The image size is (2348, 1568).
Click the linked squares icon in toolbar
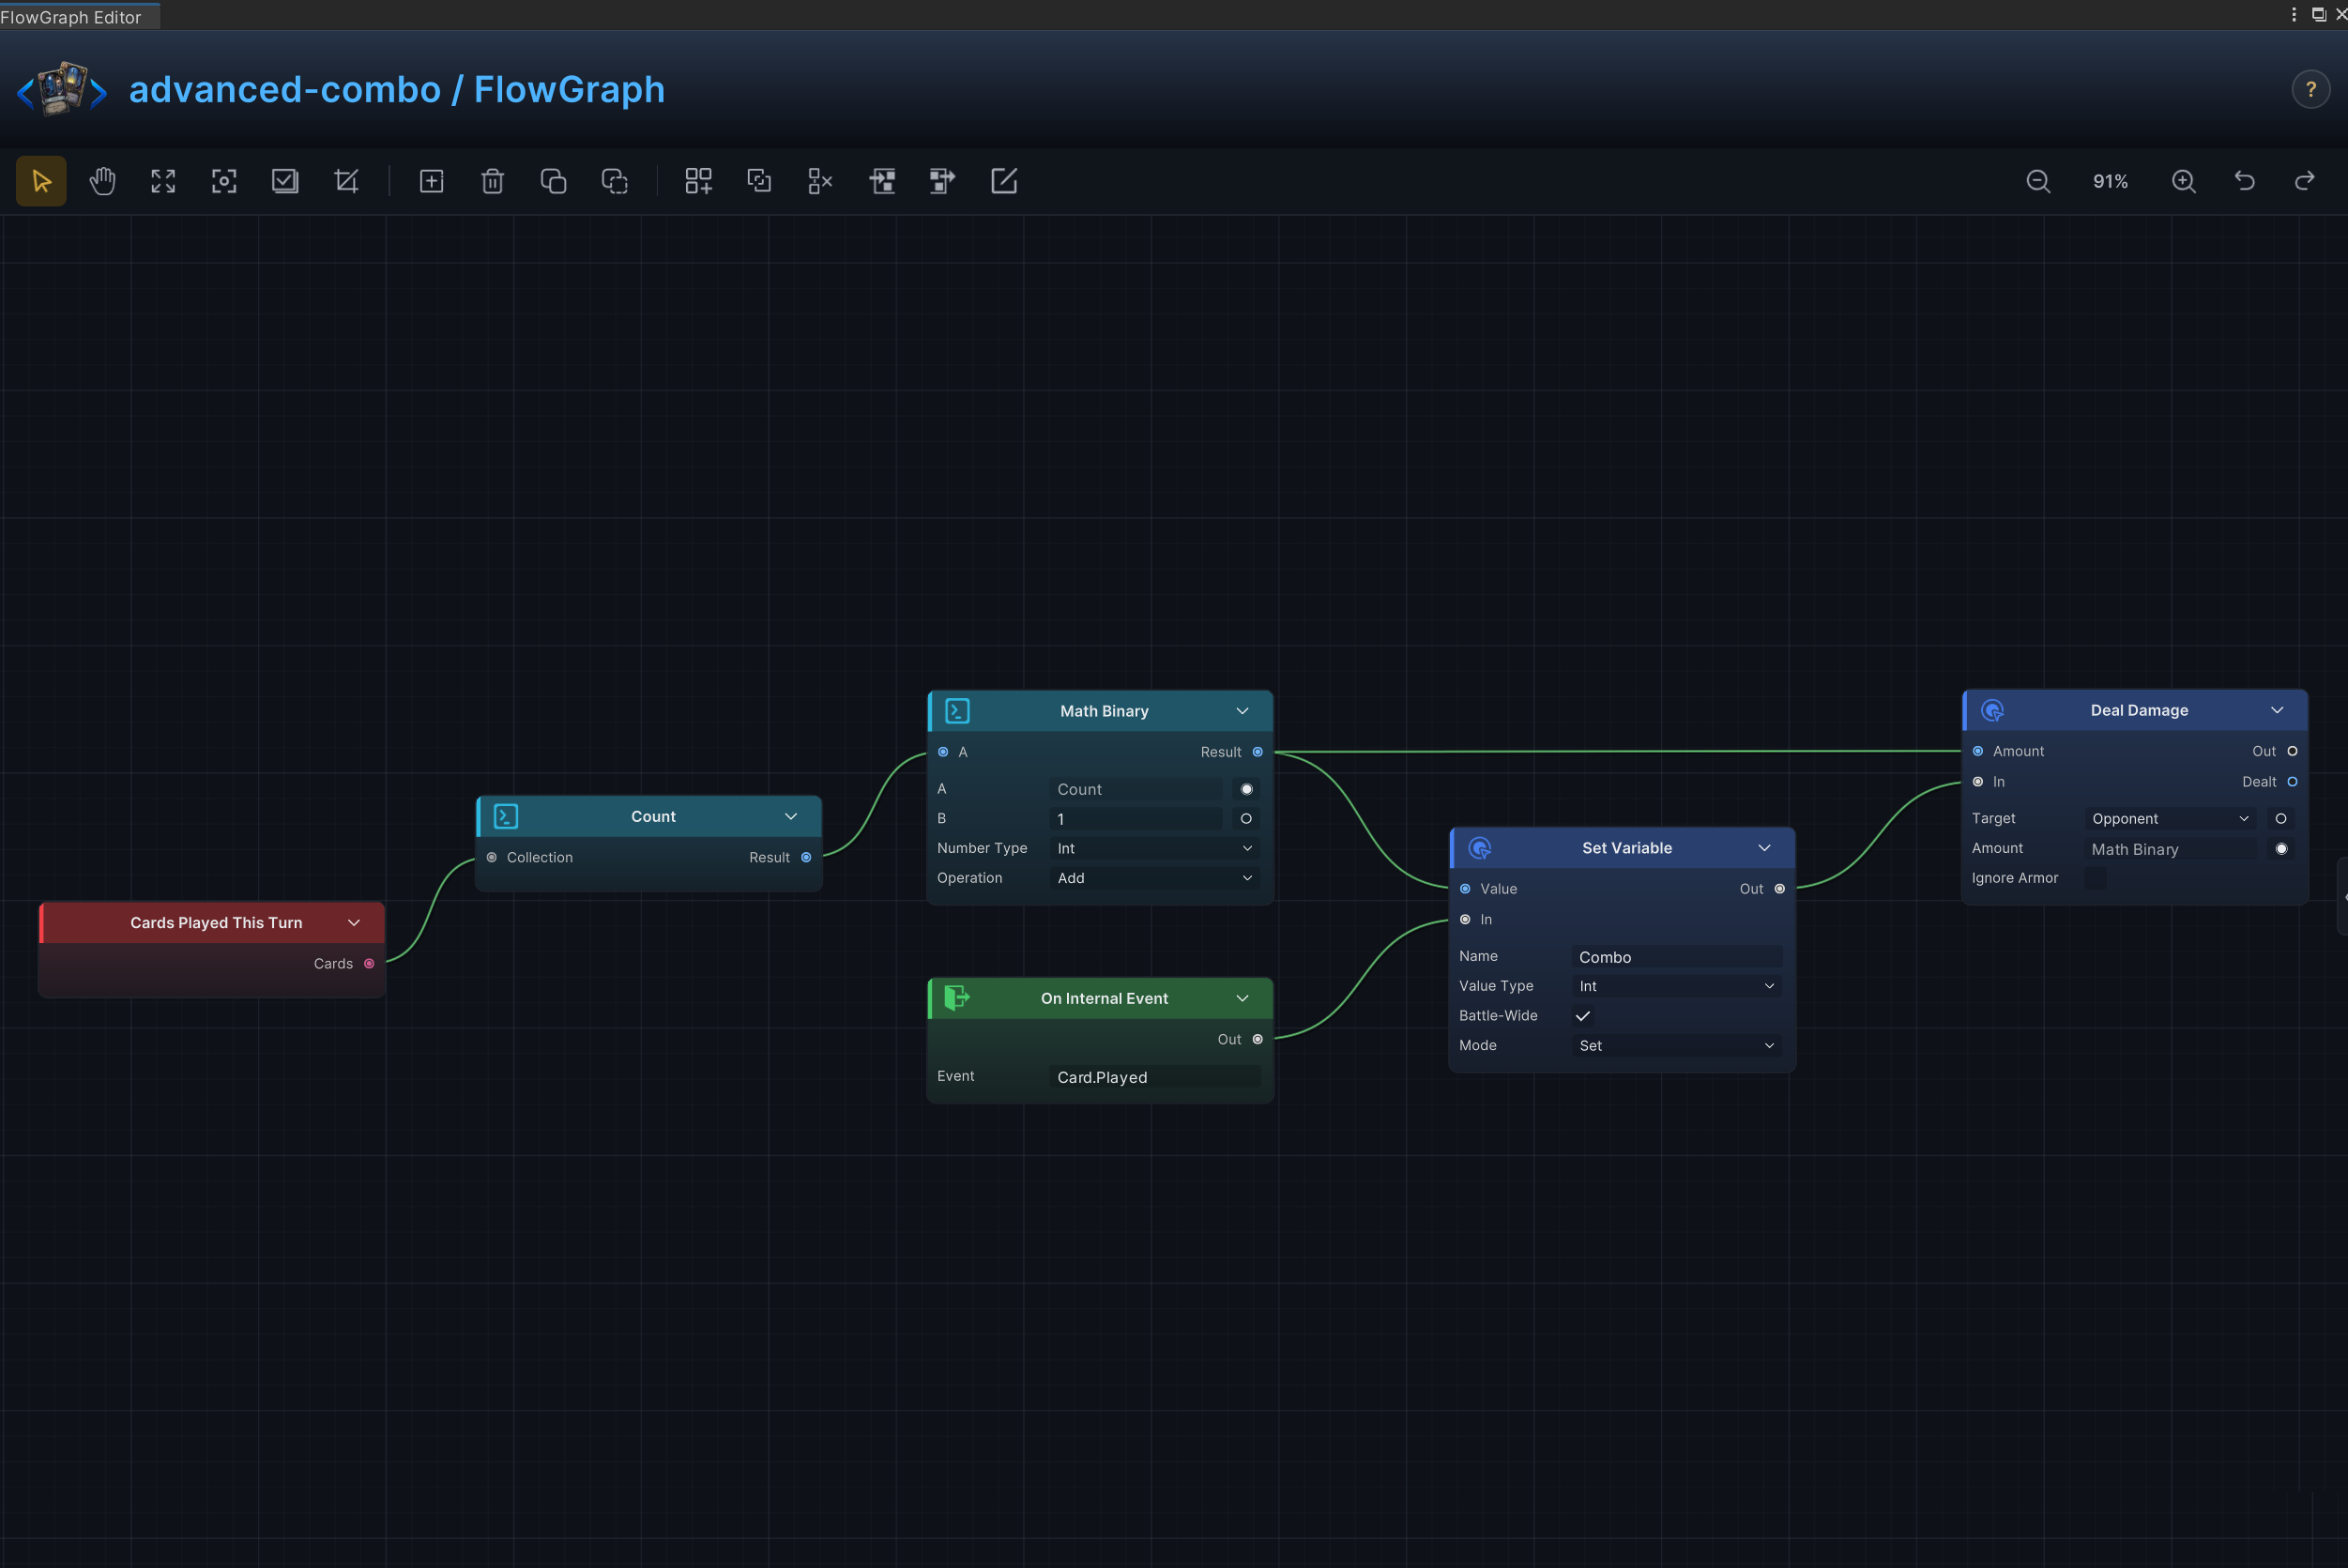[x=759, y=181]
